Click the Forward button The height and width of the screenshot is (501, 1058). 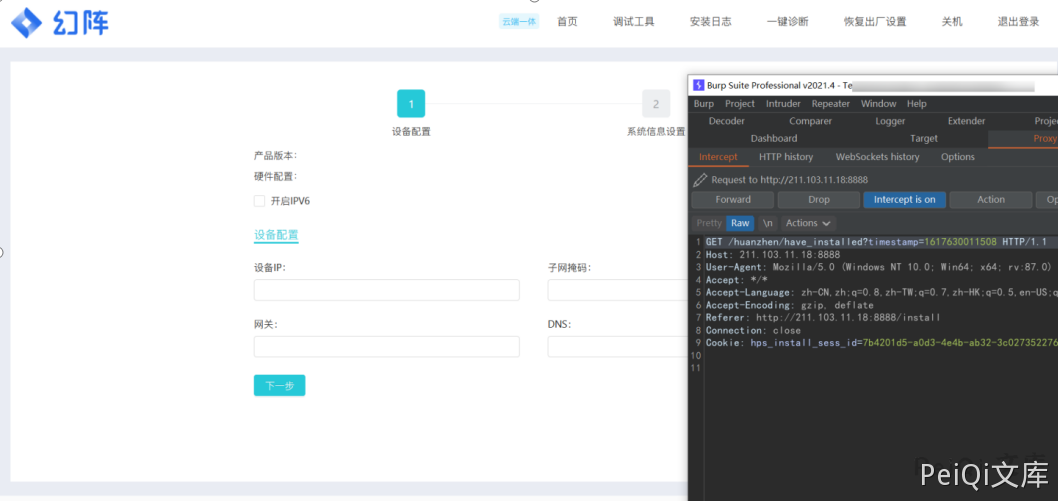coord(732,200)
